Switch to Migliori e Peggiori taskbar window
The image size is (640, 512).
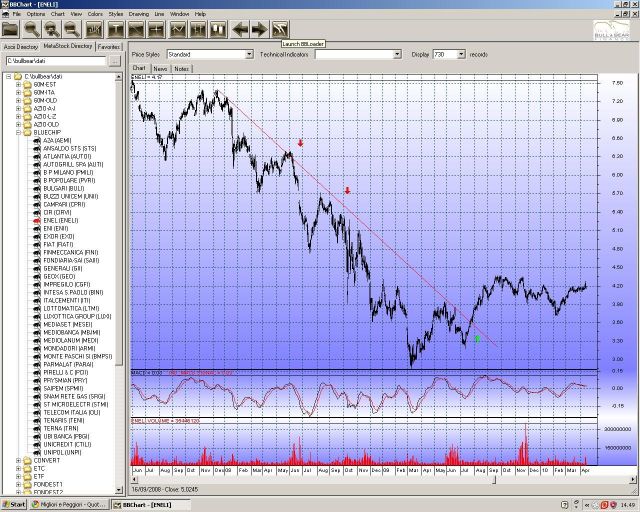pyautogui.click(x=69, y=505)
